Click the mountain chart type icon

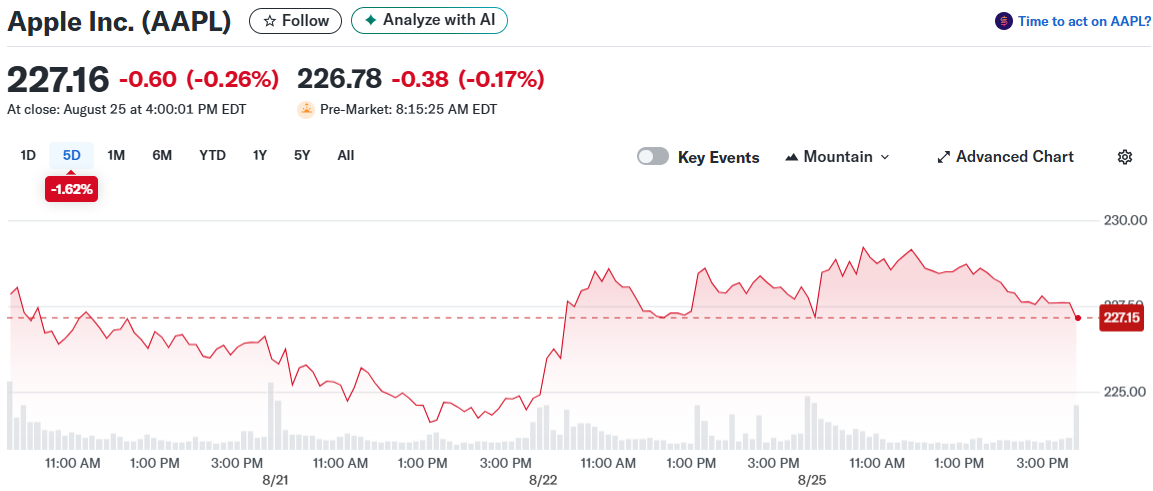click(x=792, y=157)
